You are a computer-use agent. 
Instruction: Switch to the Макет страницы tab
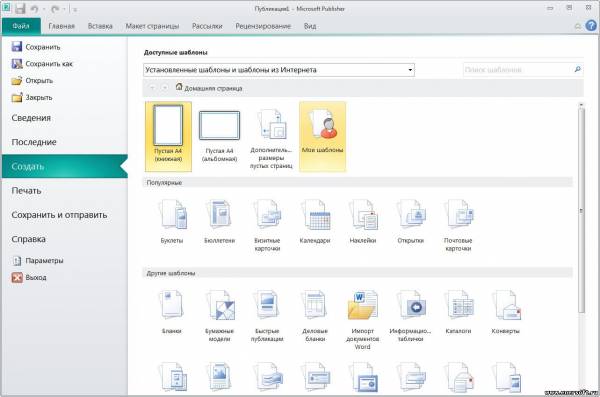click(152, 26)
